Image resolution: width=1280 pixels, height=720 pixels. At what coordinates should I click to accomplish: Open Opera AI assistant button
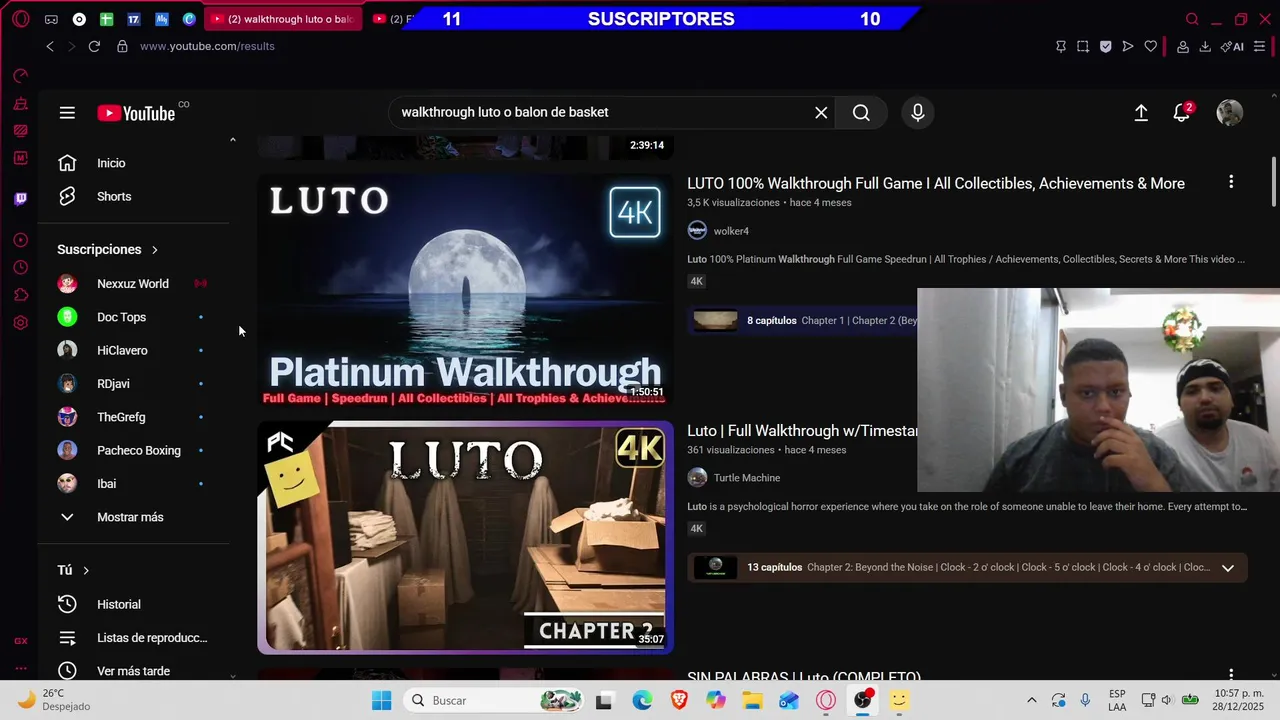pyautogui.click(x=1232, y=46)
